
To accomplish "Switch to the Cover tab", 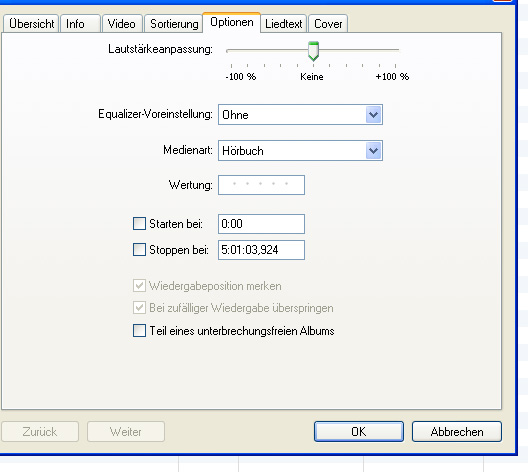I will click(328, 24).
